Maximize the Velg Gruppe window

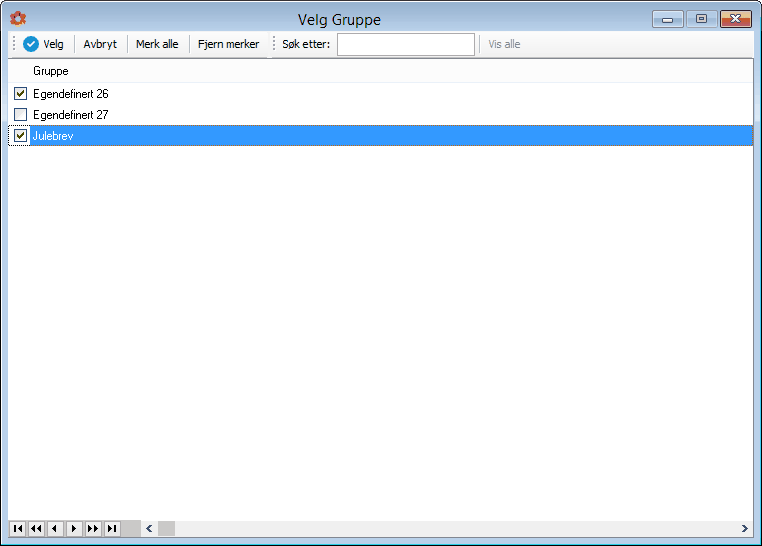[701, 19]
